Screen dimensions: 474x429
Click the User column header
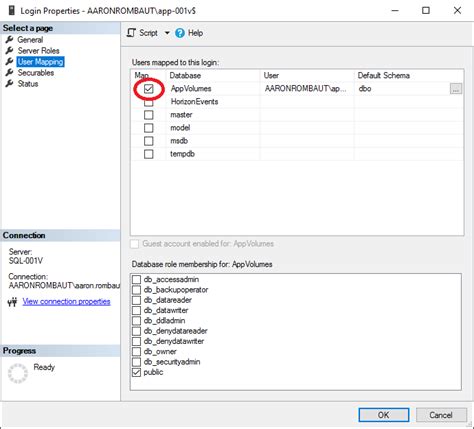pyautogui.click(x=307, y=76)
